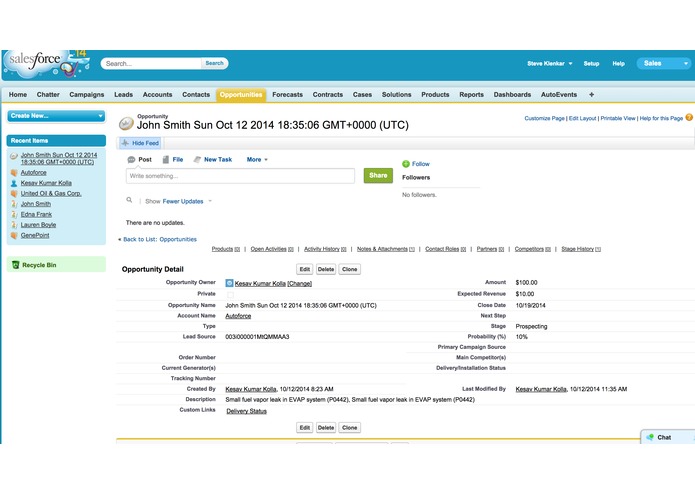
Task: Click the top Edit button in Opportunity Detail
Action: pos(305,269)
